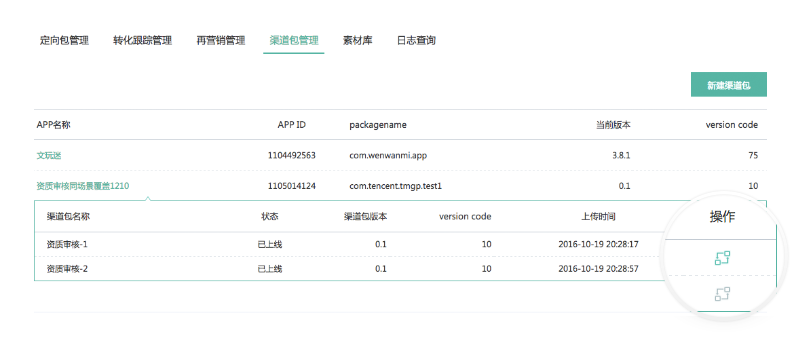
Task: Click the packagename column header
Action: tap(378, 125)
